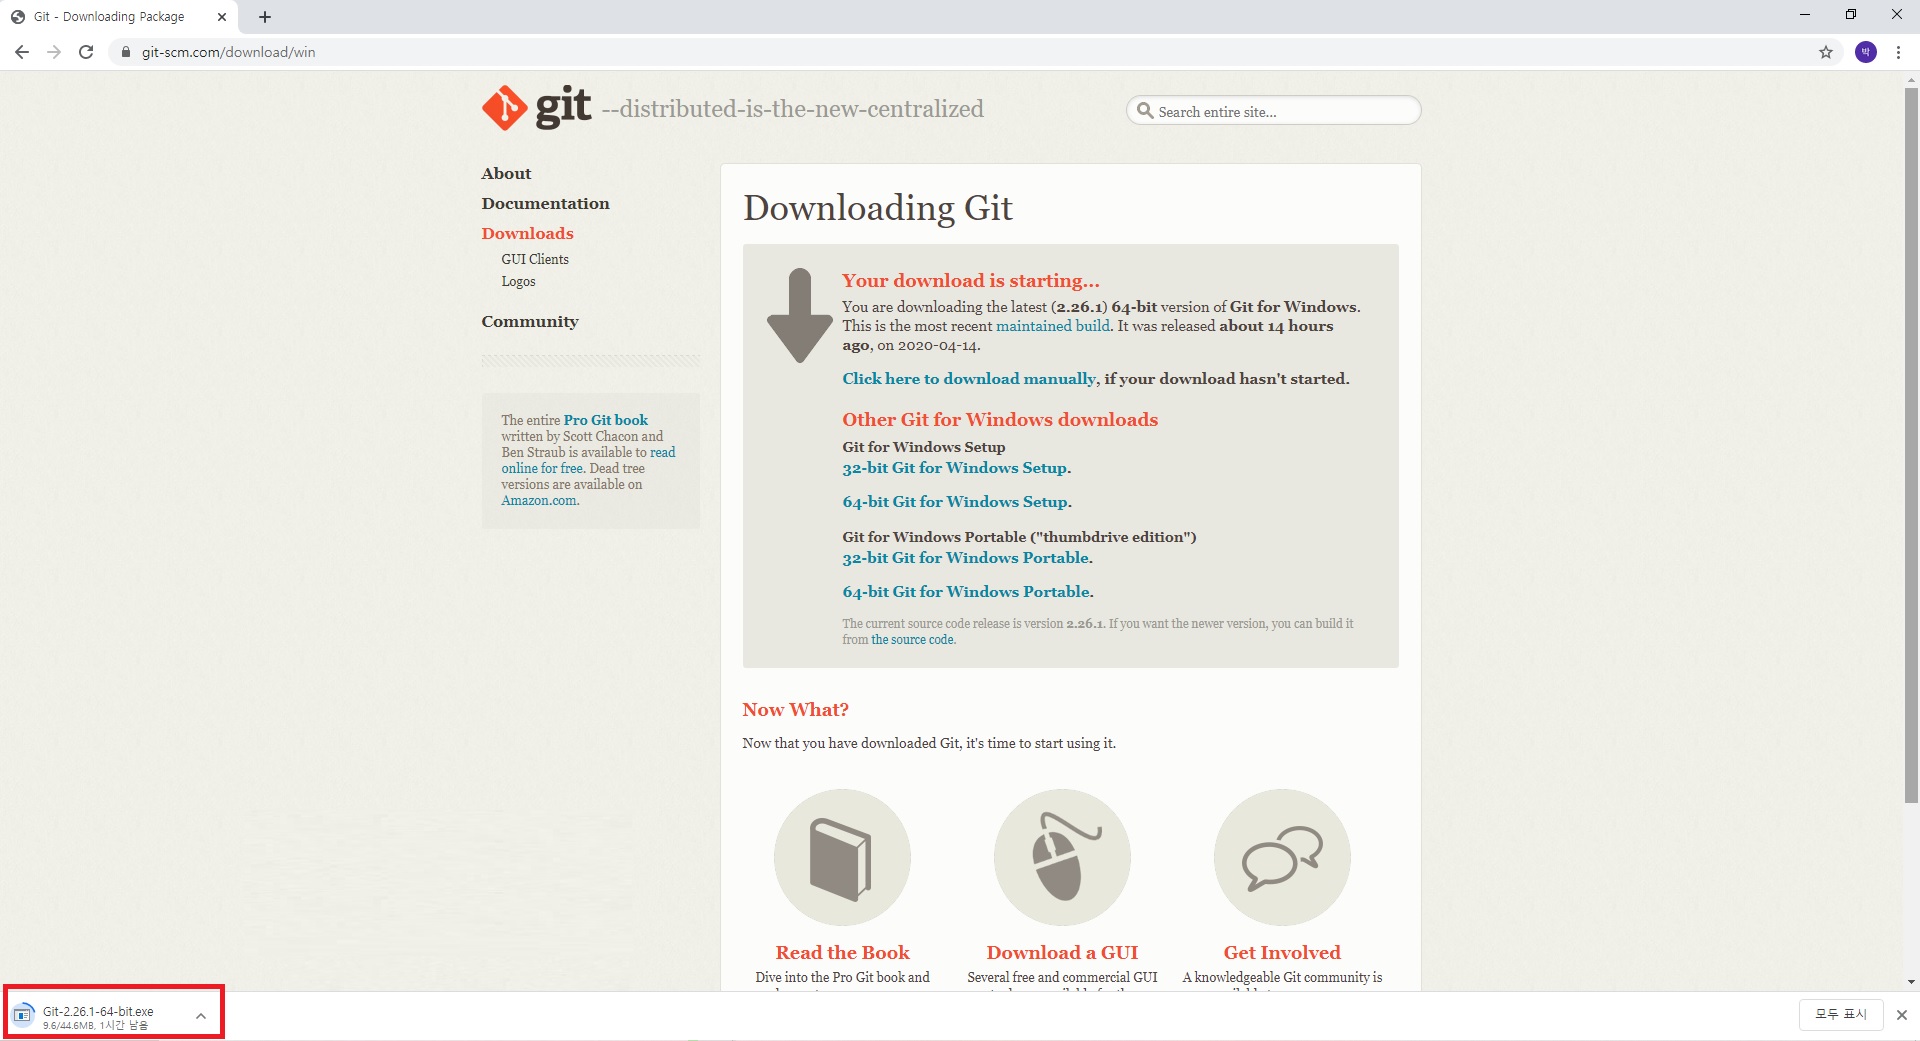The height and width of the screenshot is (1041, 1920).
Task: Focus the Search entire site field
Action: coord(1273,111)
